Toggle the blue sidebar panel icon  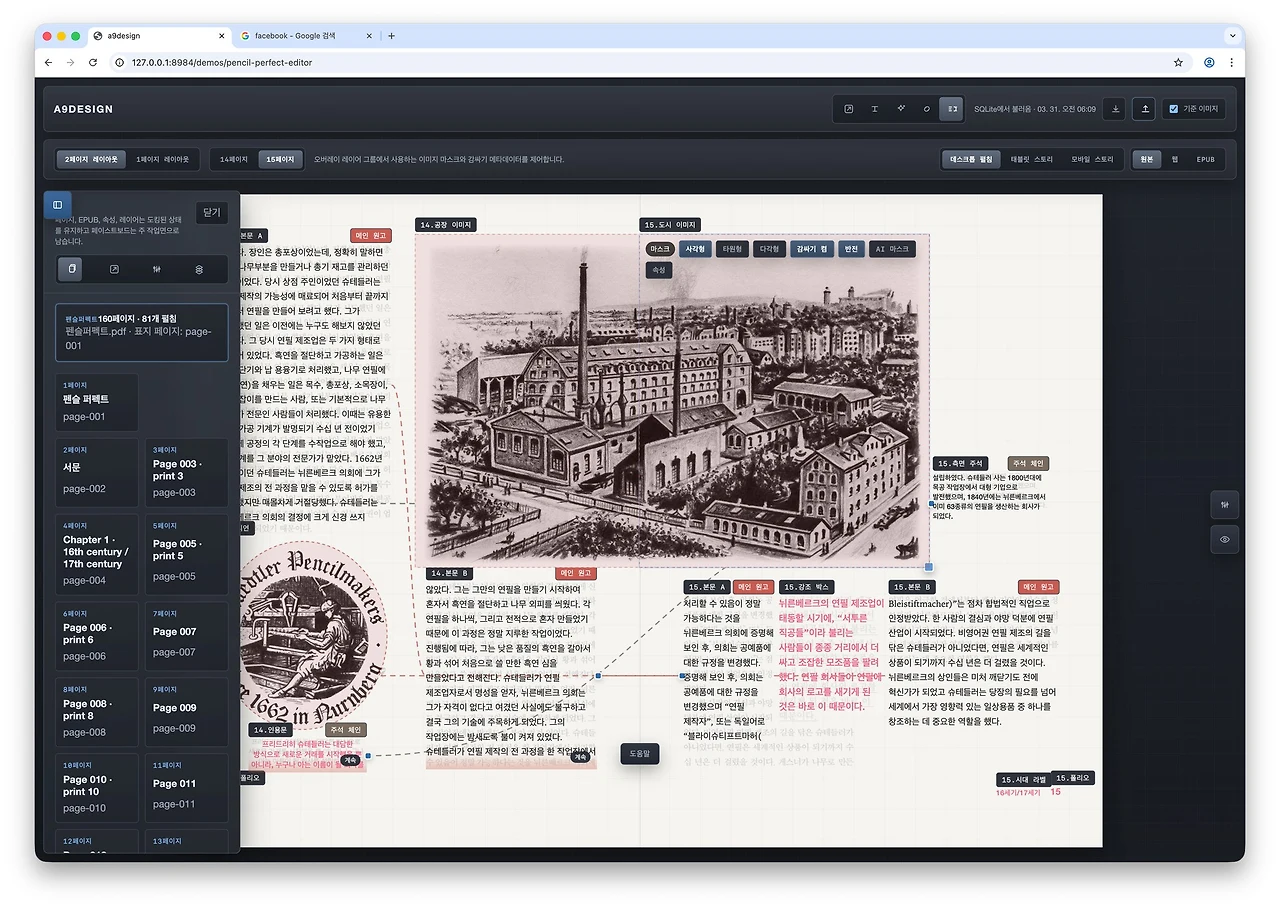click(x=58, y=205)
